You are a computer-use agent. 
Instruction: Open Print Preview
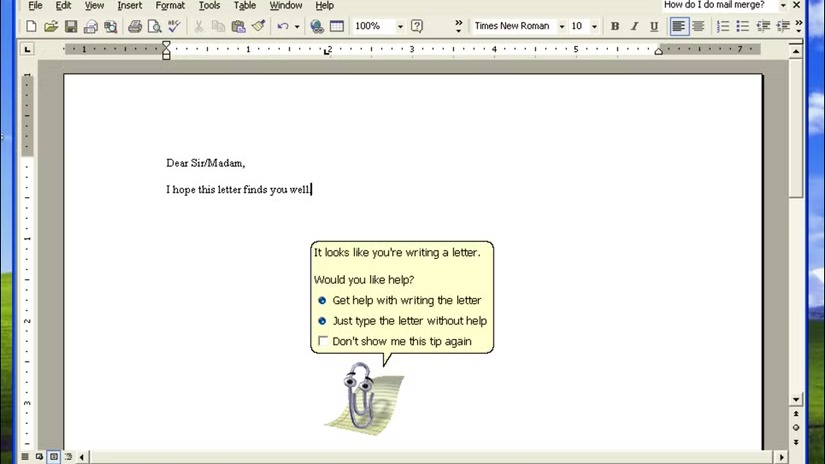pos(155,26)
